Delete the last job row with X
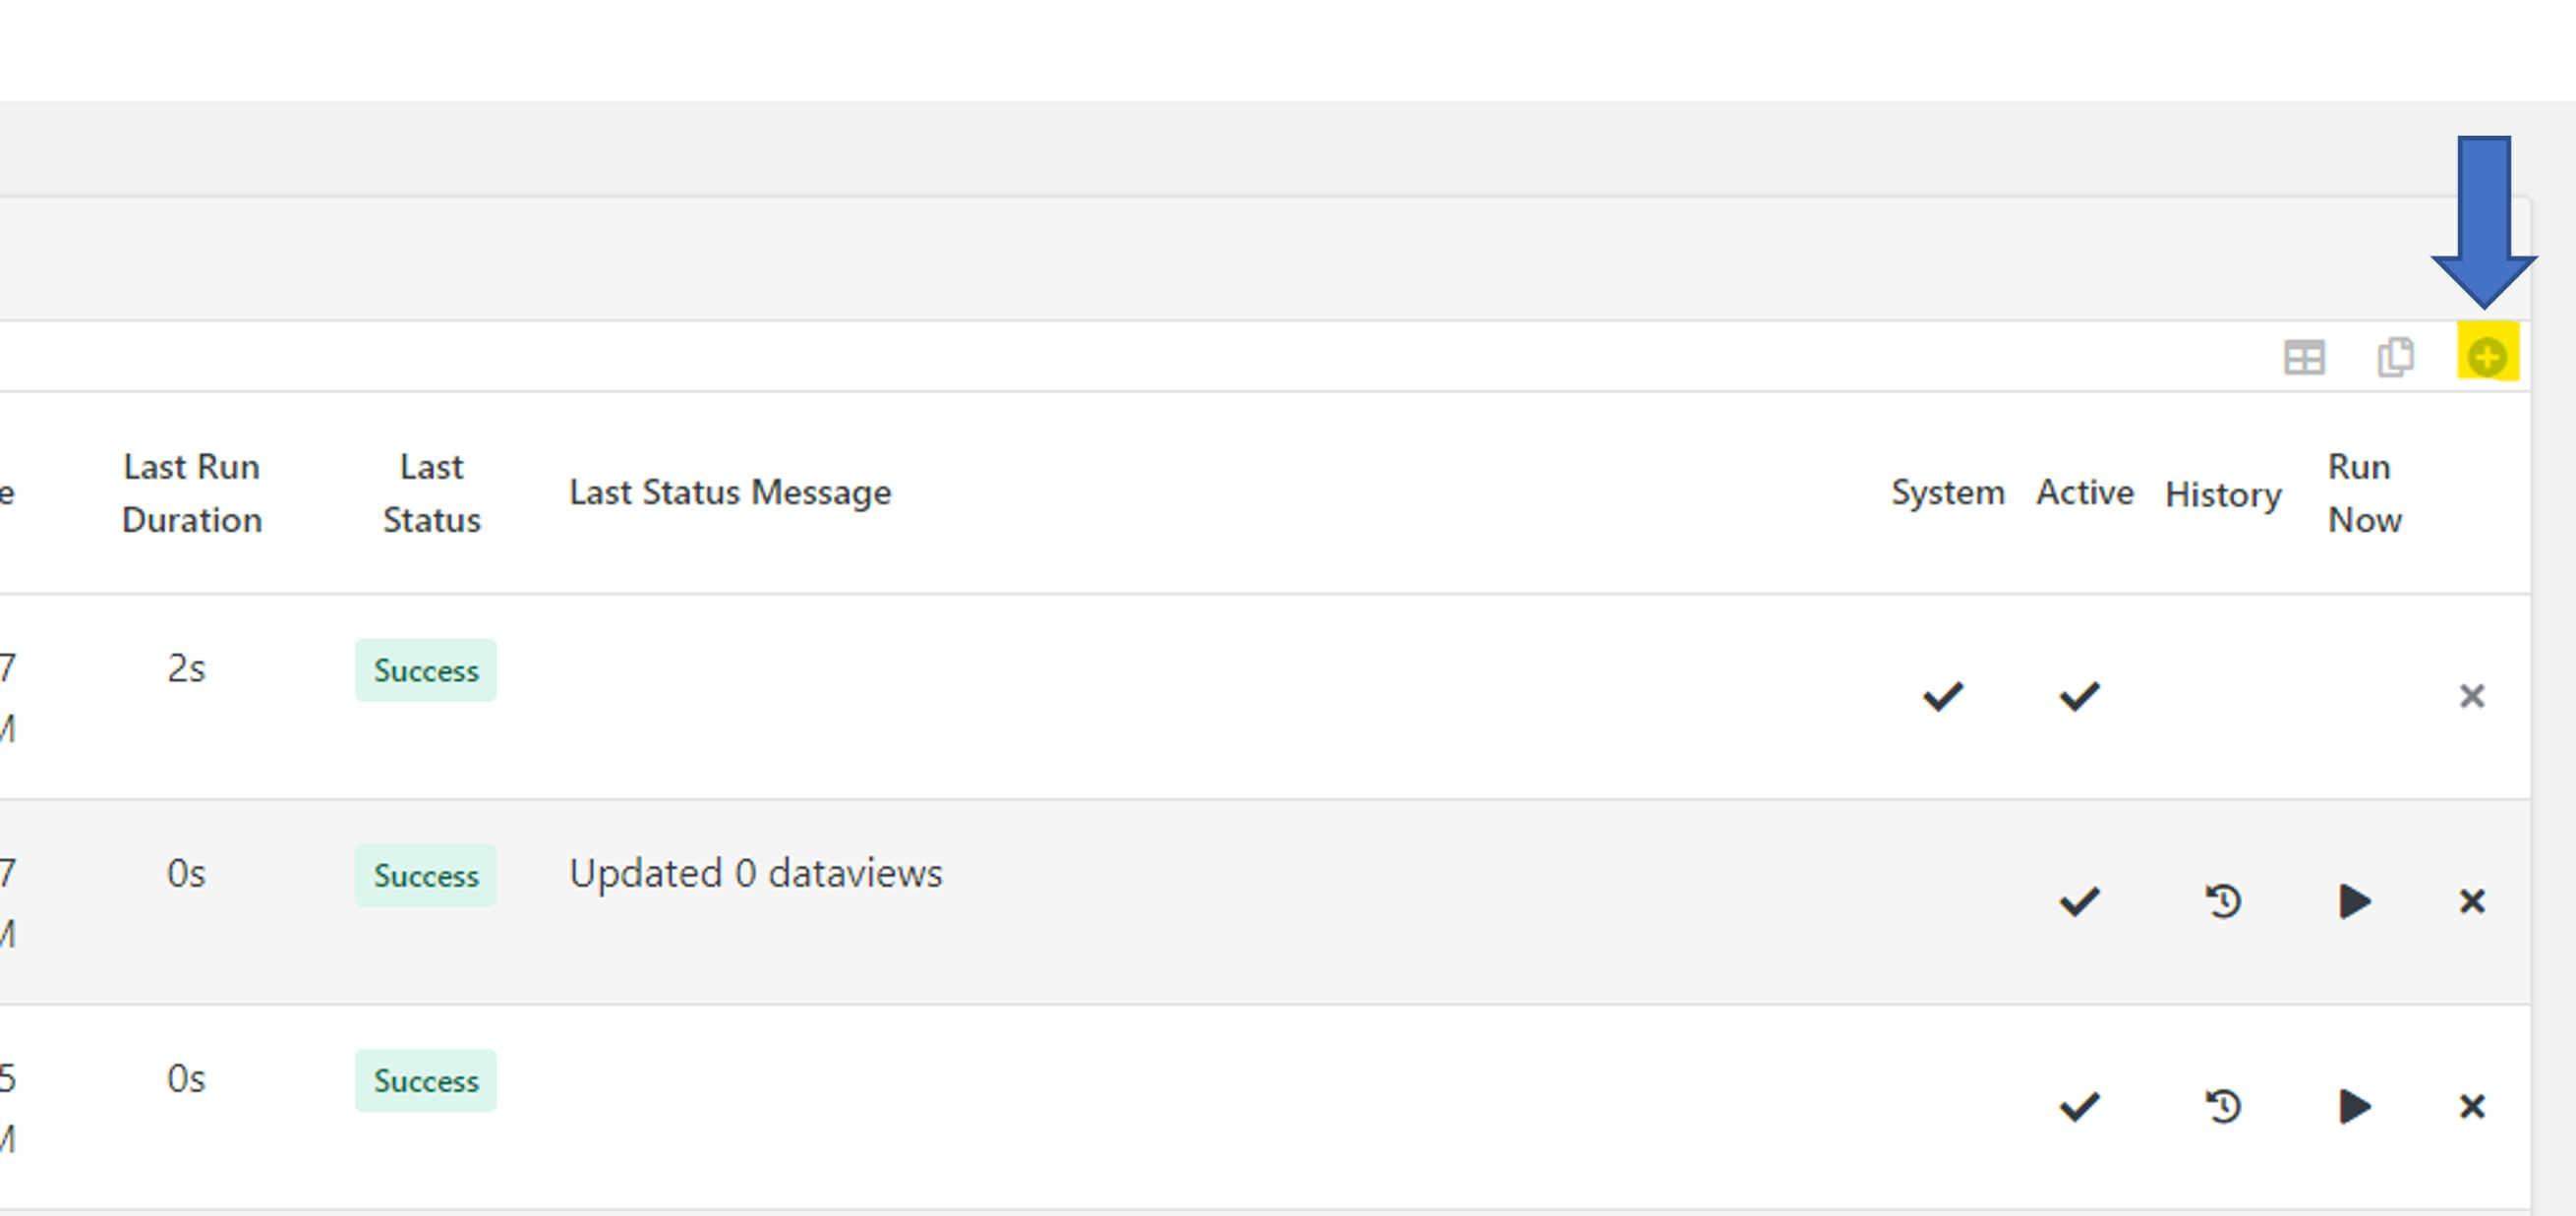Viewport: 2576px width, 1216px height. (x=2472, y=1106)
